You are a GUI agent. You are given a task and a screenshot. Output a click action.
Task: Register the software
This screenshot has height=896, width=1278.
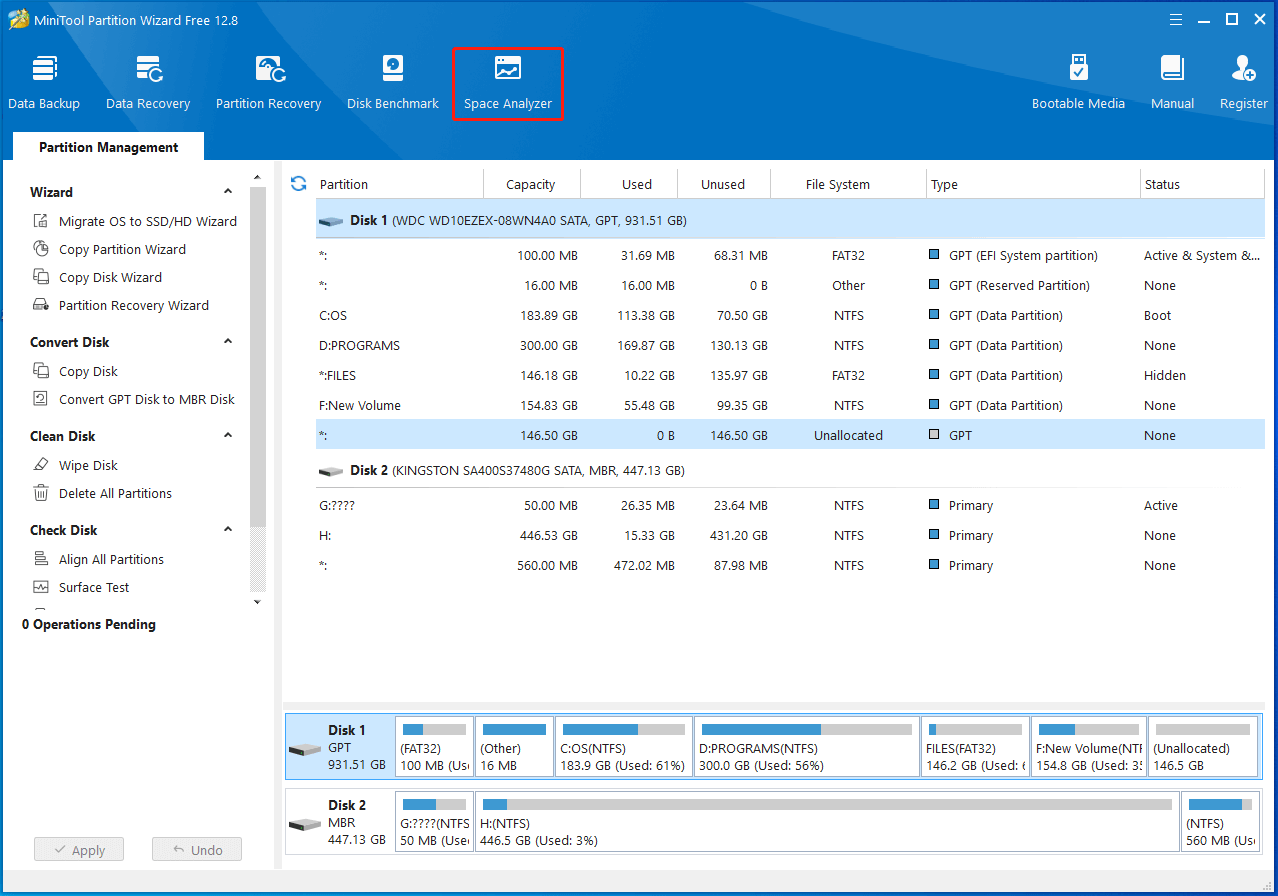1243,80
